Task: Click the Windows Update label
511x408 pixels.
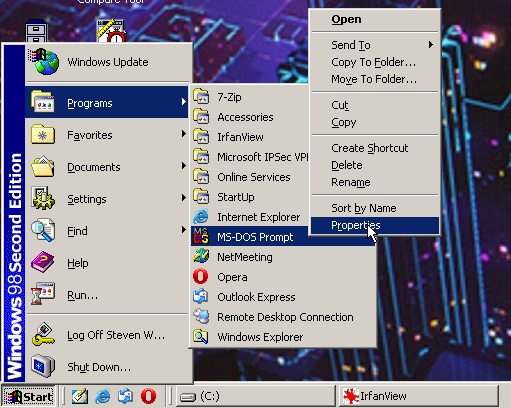Action: pos(108,62)
